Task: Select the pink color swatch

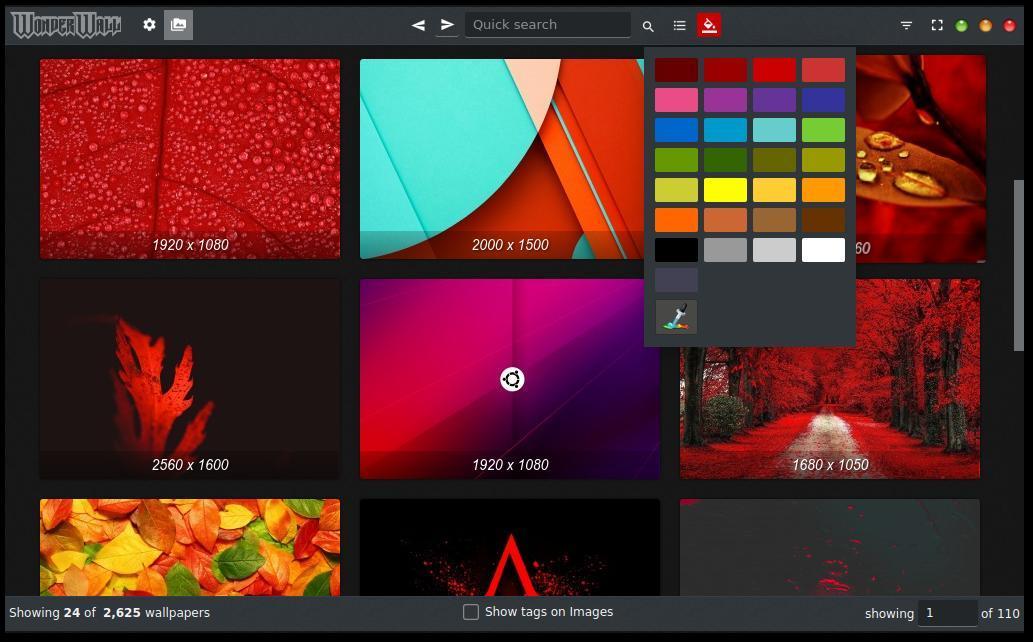Action: click(676, 100)
